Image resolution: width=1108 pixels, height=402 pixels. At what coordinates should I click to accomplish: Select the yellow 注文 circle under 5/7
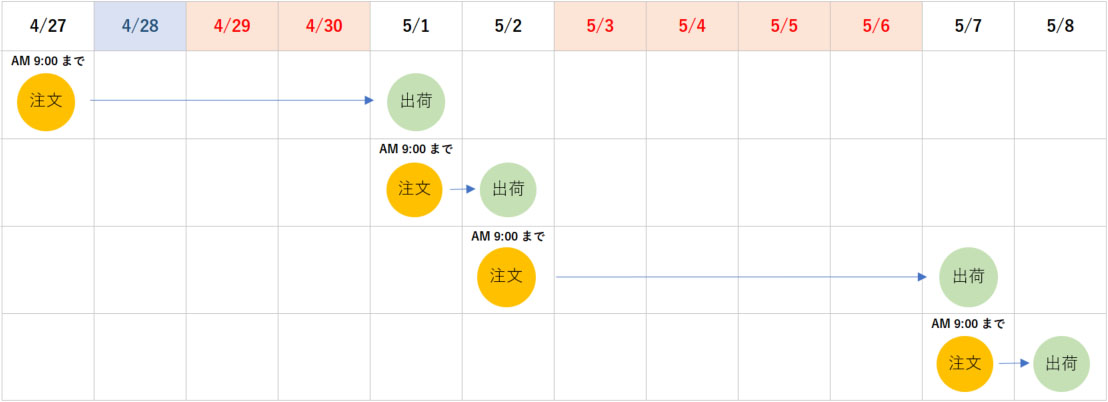(x=965, y=364)
